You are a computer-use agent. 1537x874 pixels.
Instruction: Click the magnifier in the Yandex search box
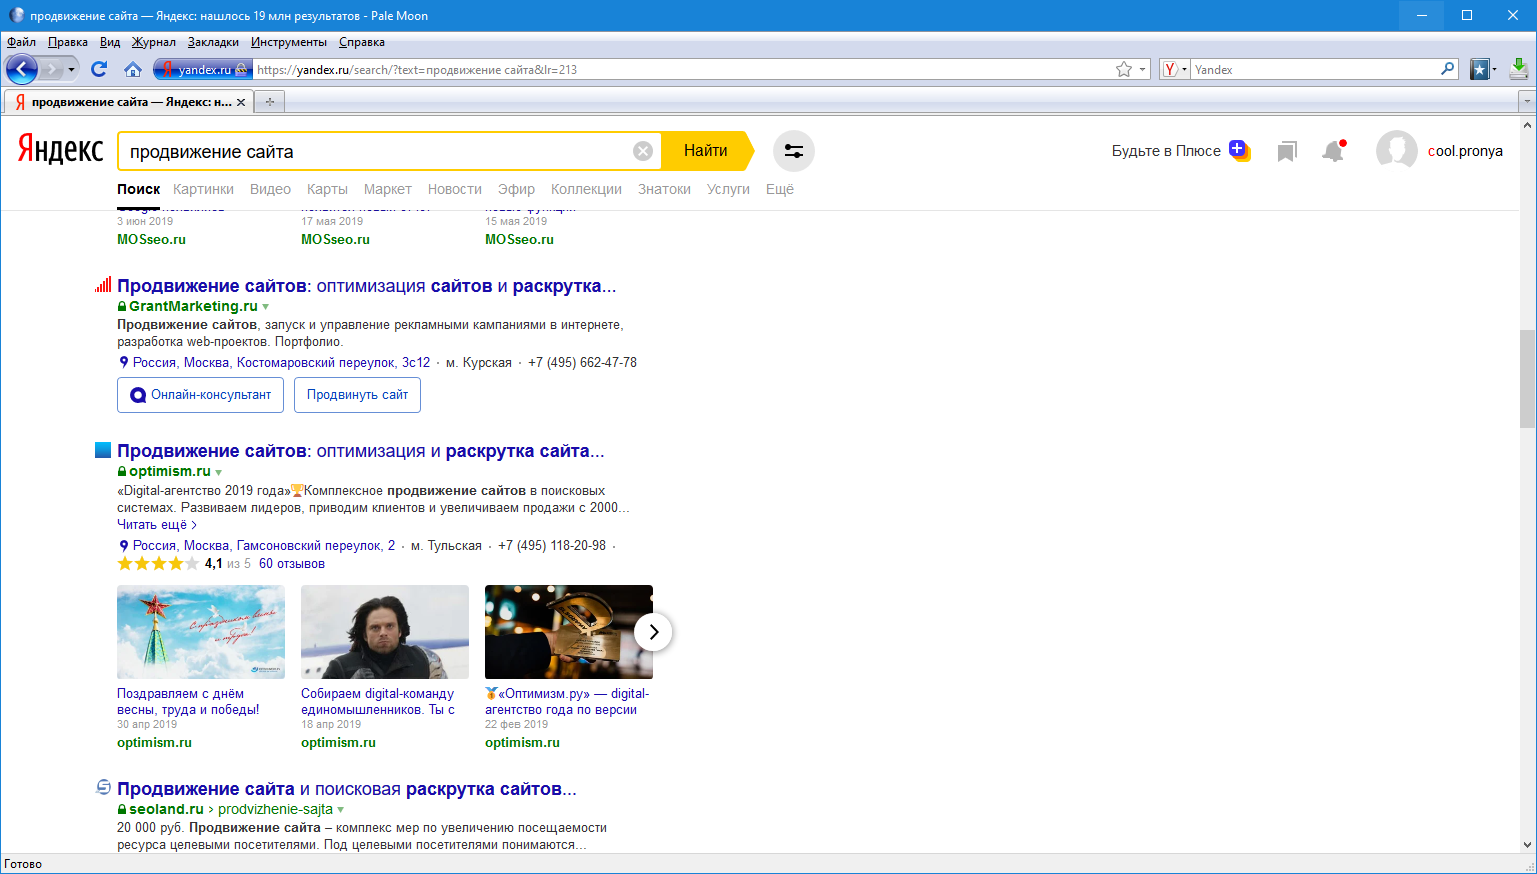click(1447, 69)
